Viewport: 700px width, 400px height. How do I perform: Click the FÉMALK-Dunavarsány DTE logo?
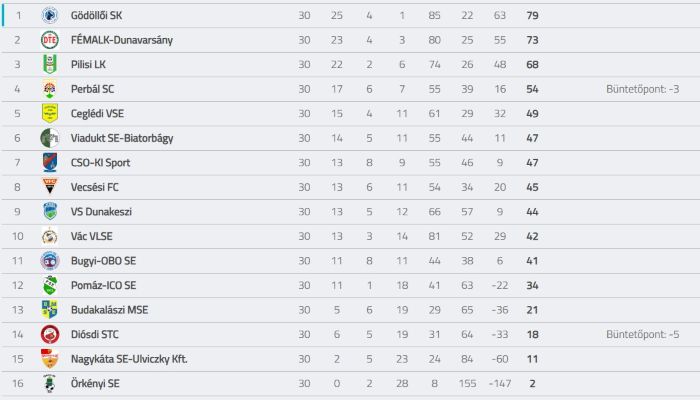(50, 40)
